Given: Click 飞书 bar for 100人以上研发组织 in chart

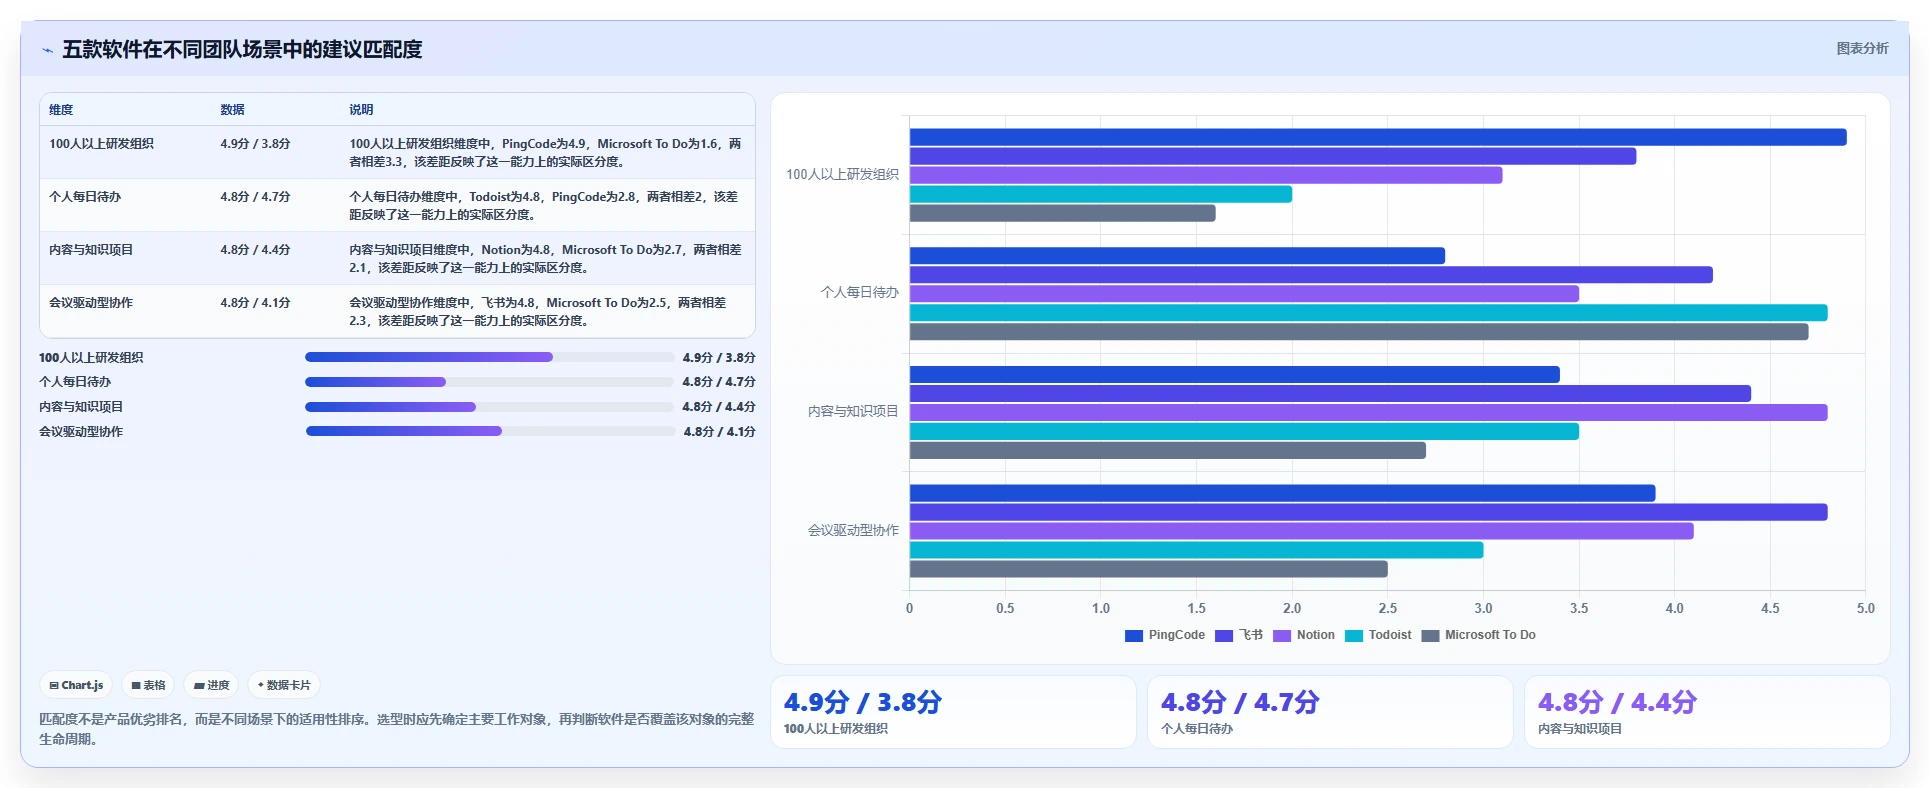Looking at the screenshot, I should coord(1273,156).
